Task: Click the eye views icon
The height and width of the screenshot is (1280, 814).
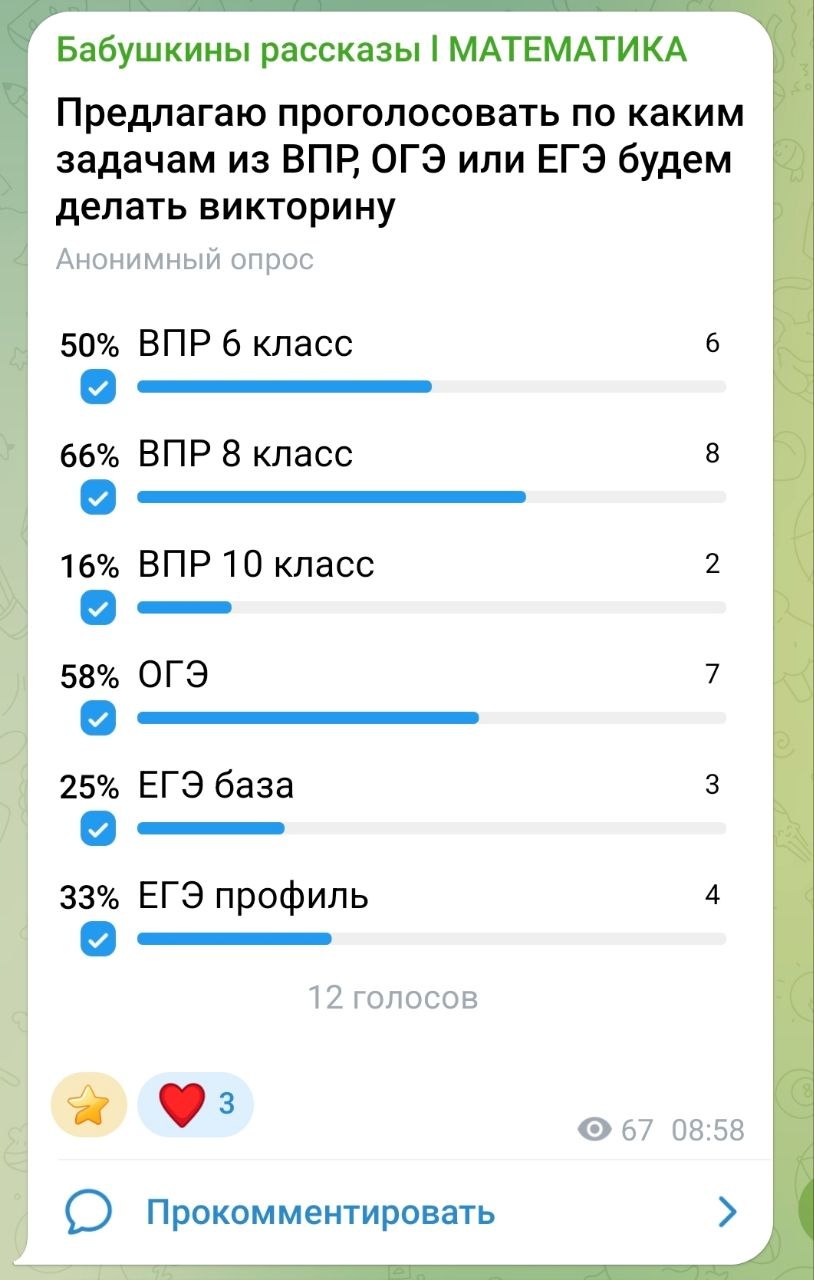Action: [596, 1130]
